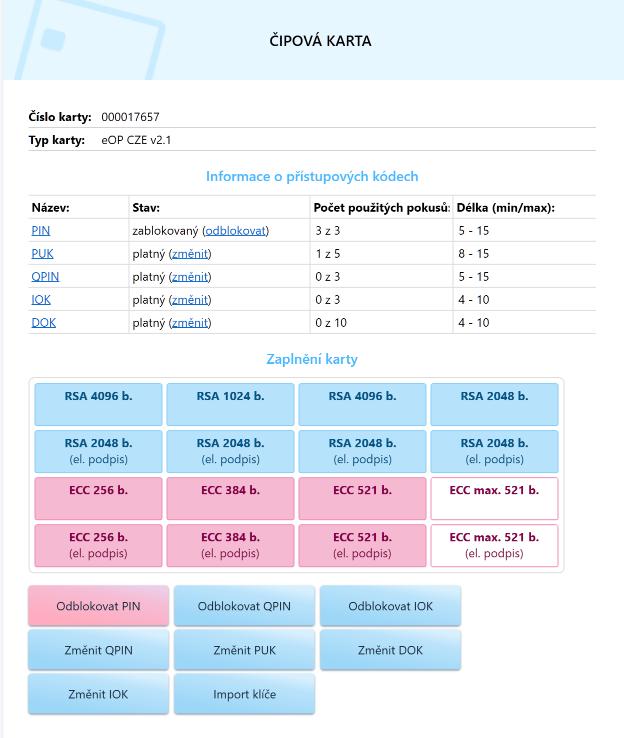Open the QPIN code link
624x738 pixels.
pyautogui.click(x=45, y=277)
